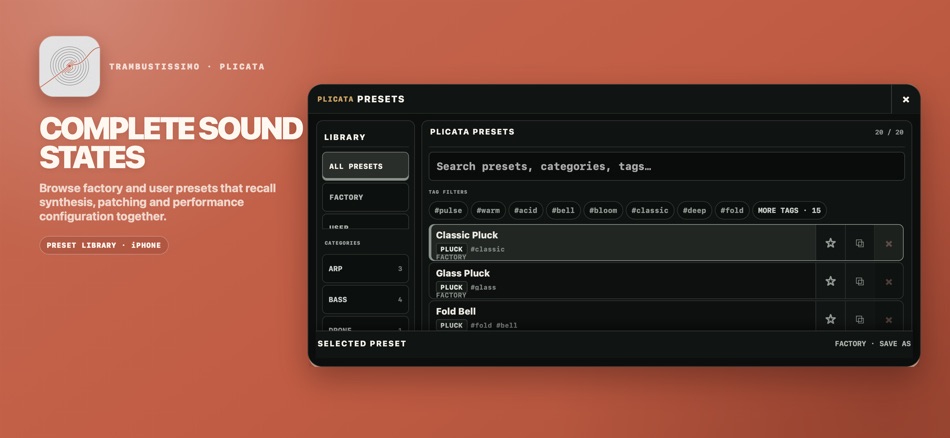Click the Selected Preset footer label
The image size is (950, 438).
coord(362,343)
